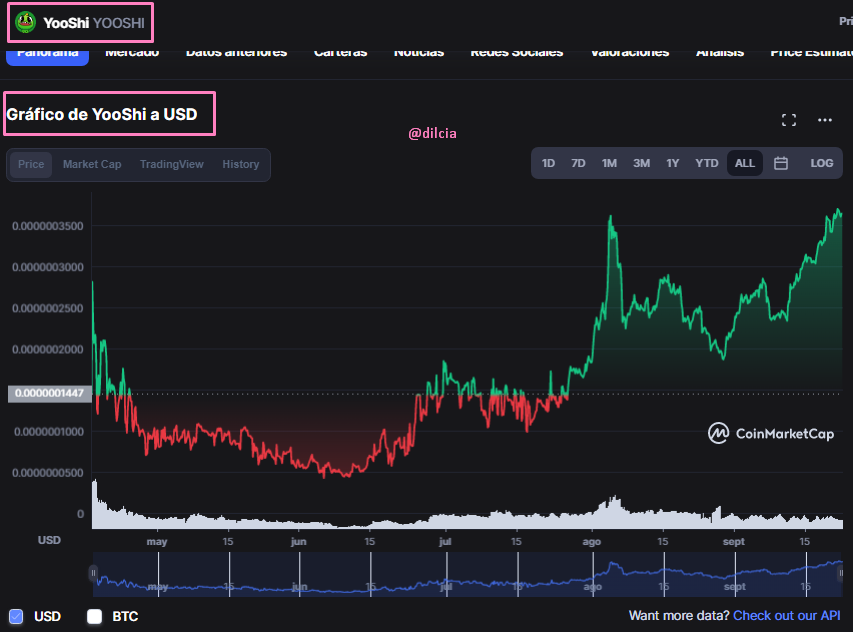Open the Noticias section tab
This screenshot has width=853, height=632.
click(x=419, y=53)
